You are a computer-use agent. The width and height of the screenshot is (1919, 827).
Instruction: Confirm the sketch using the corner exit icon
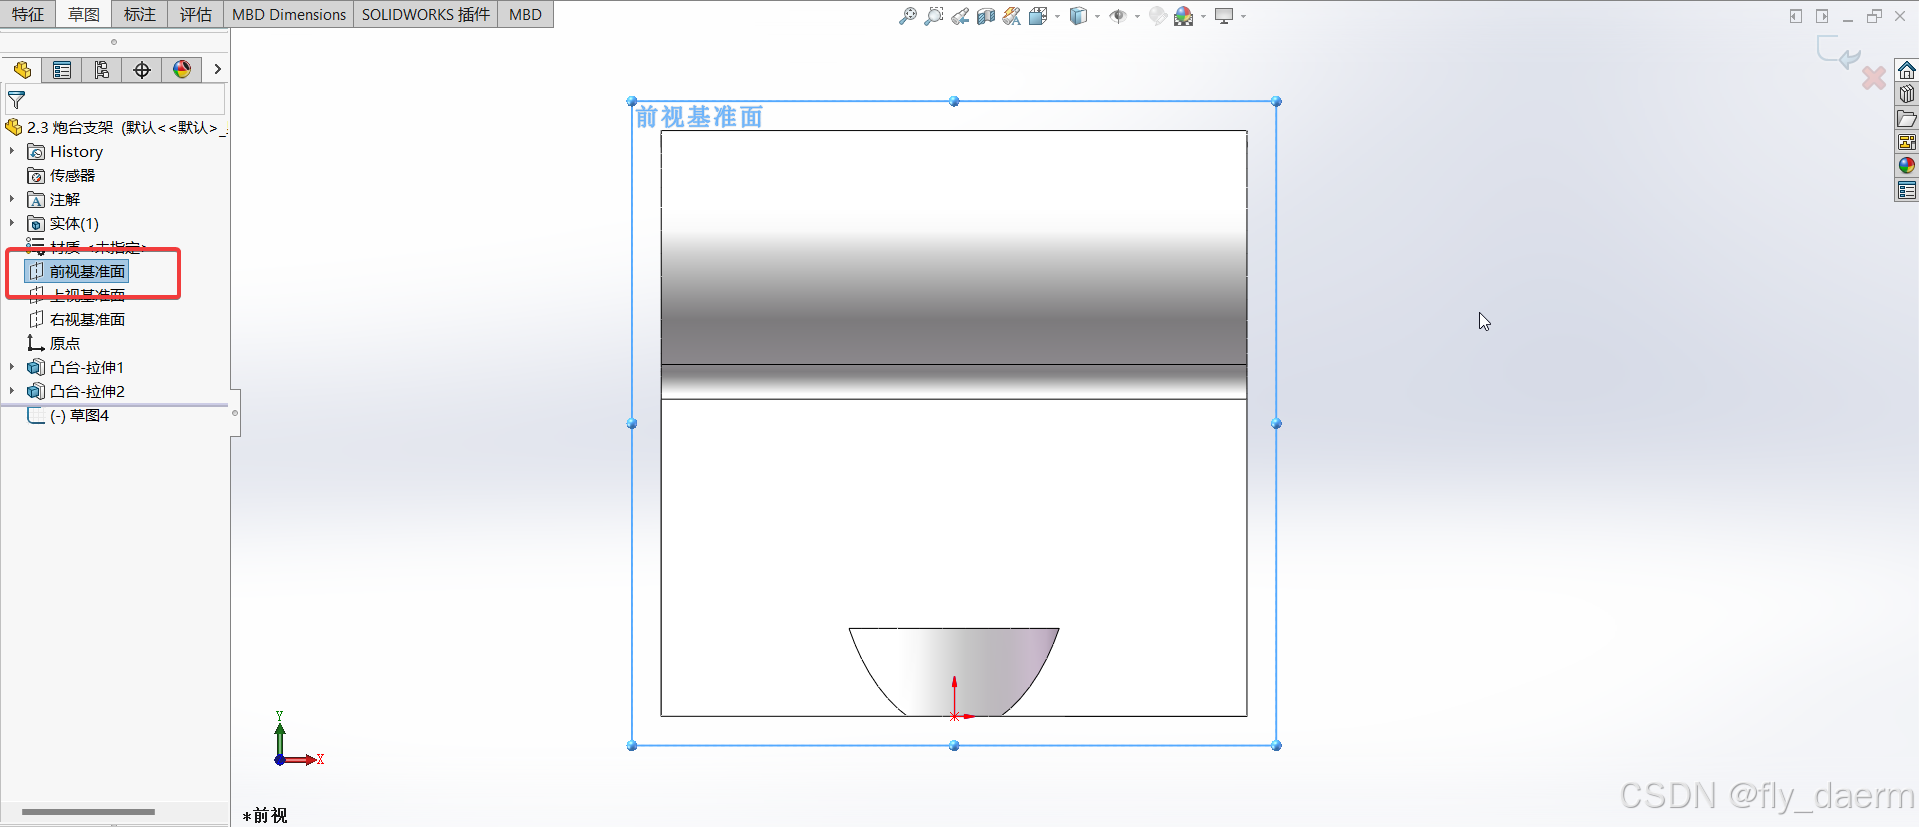[1838, 52]
